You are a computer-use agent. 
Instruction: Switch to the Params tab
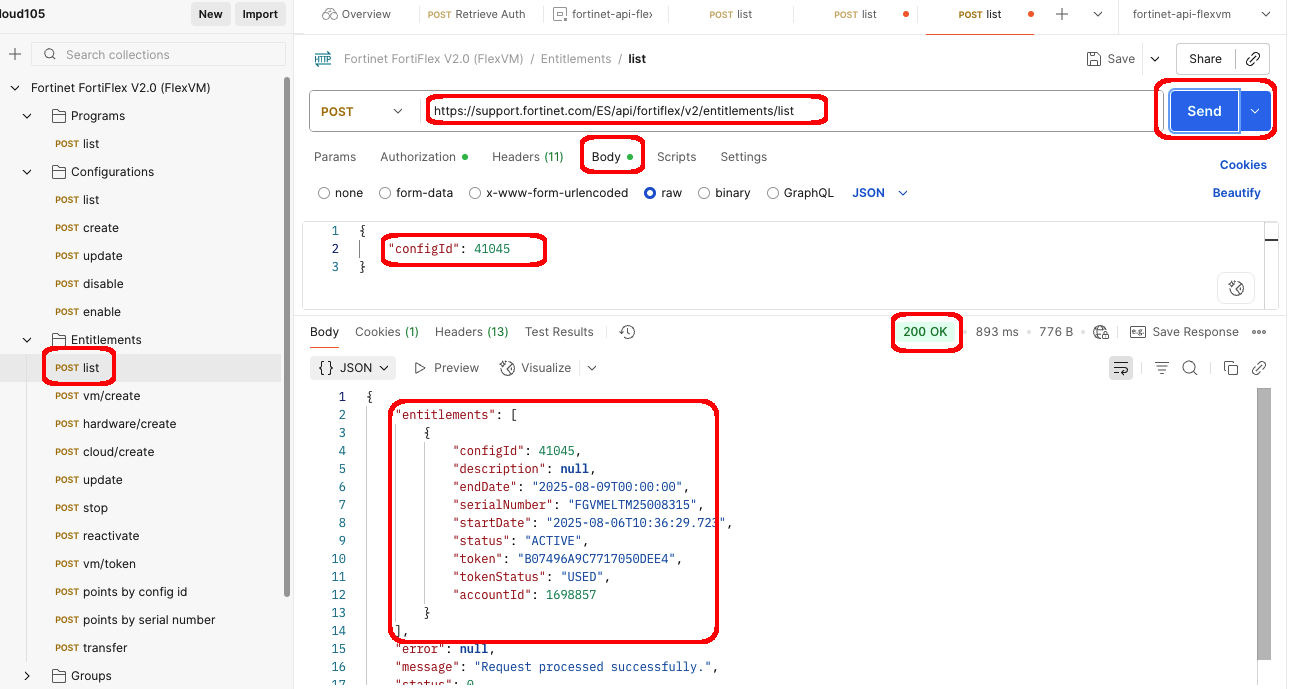tap(335, 157)
